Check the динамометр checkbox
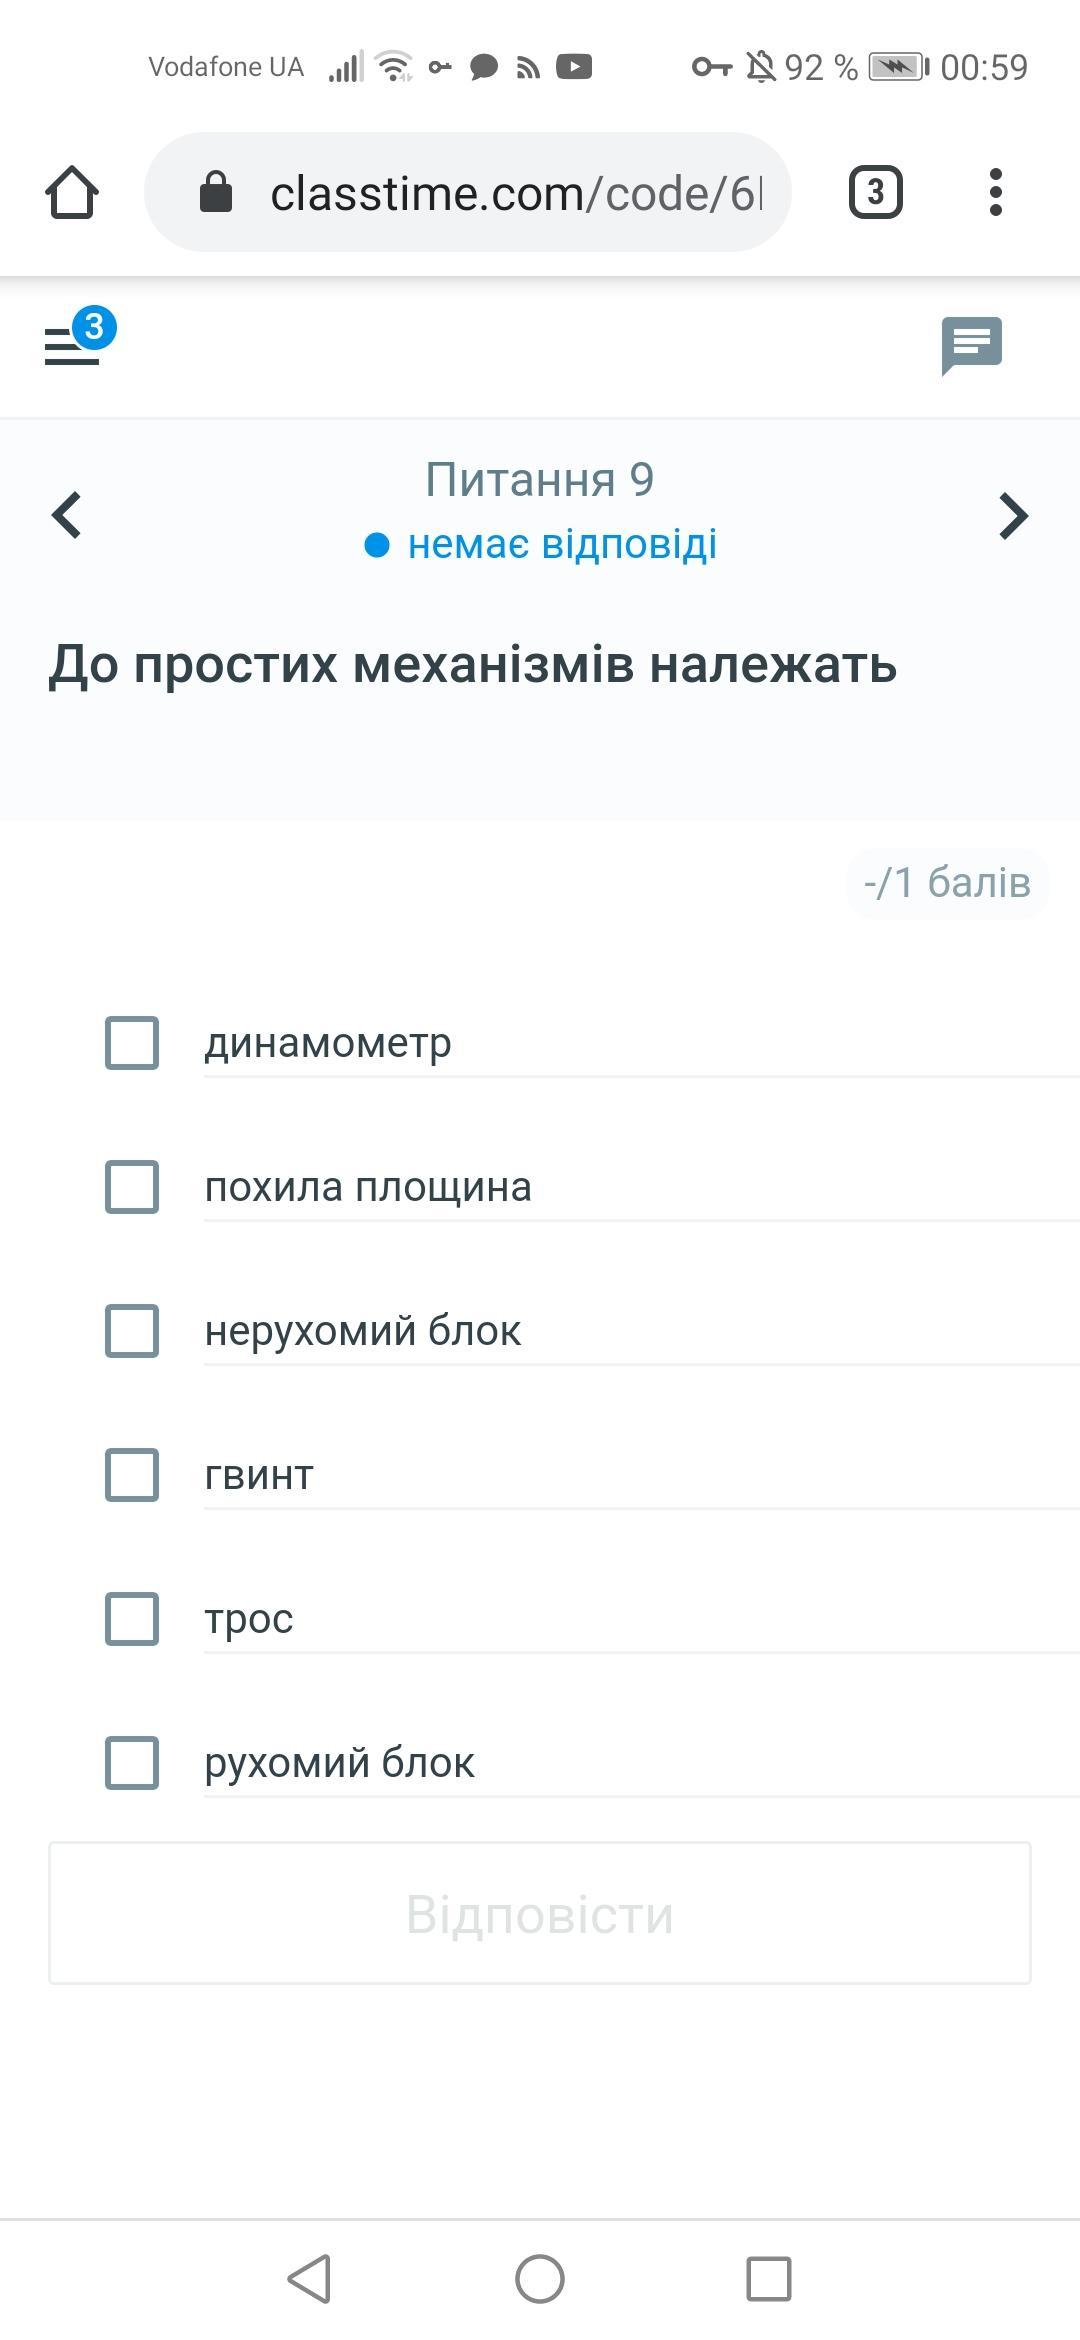Image resolution: width=1080 pixels, height=2340 pixels. pyautogui.click(x=132, y=1043)
